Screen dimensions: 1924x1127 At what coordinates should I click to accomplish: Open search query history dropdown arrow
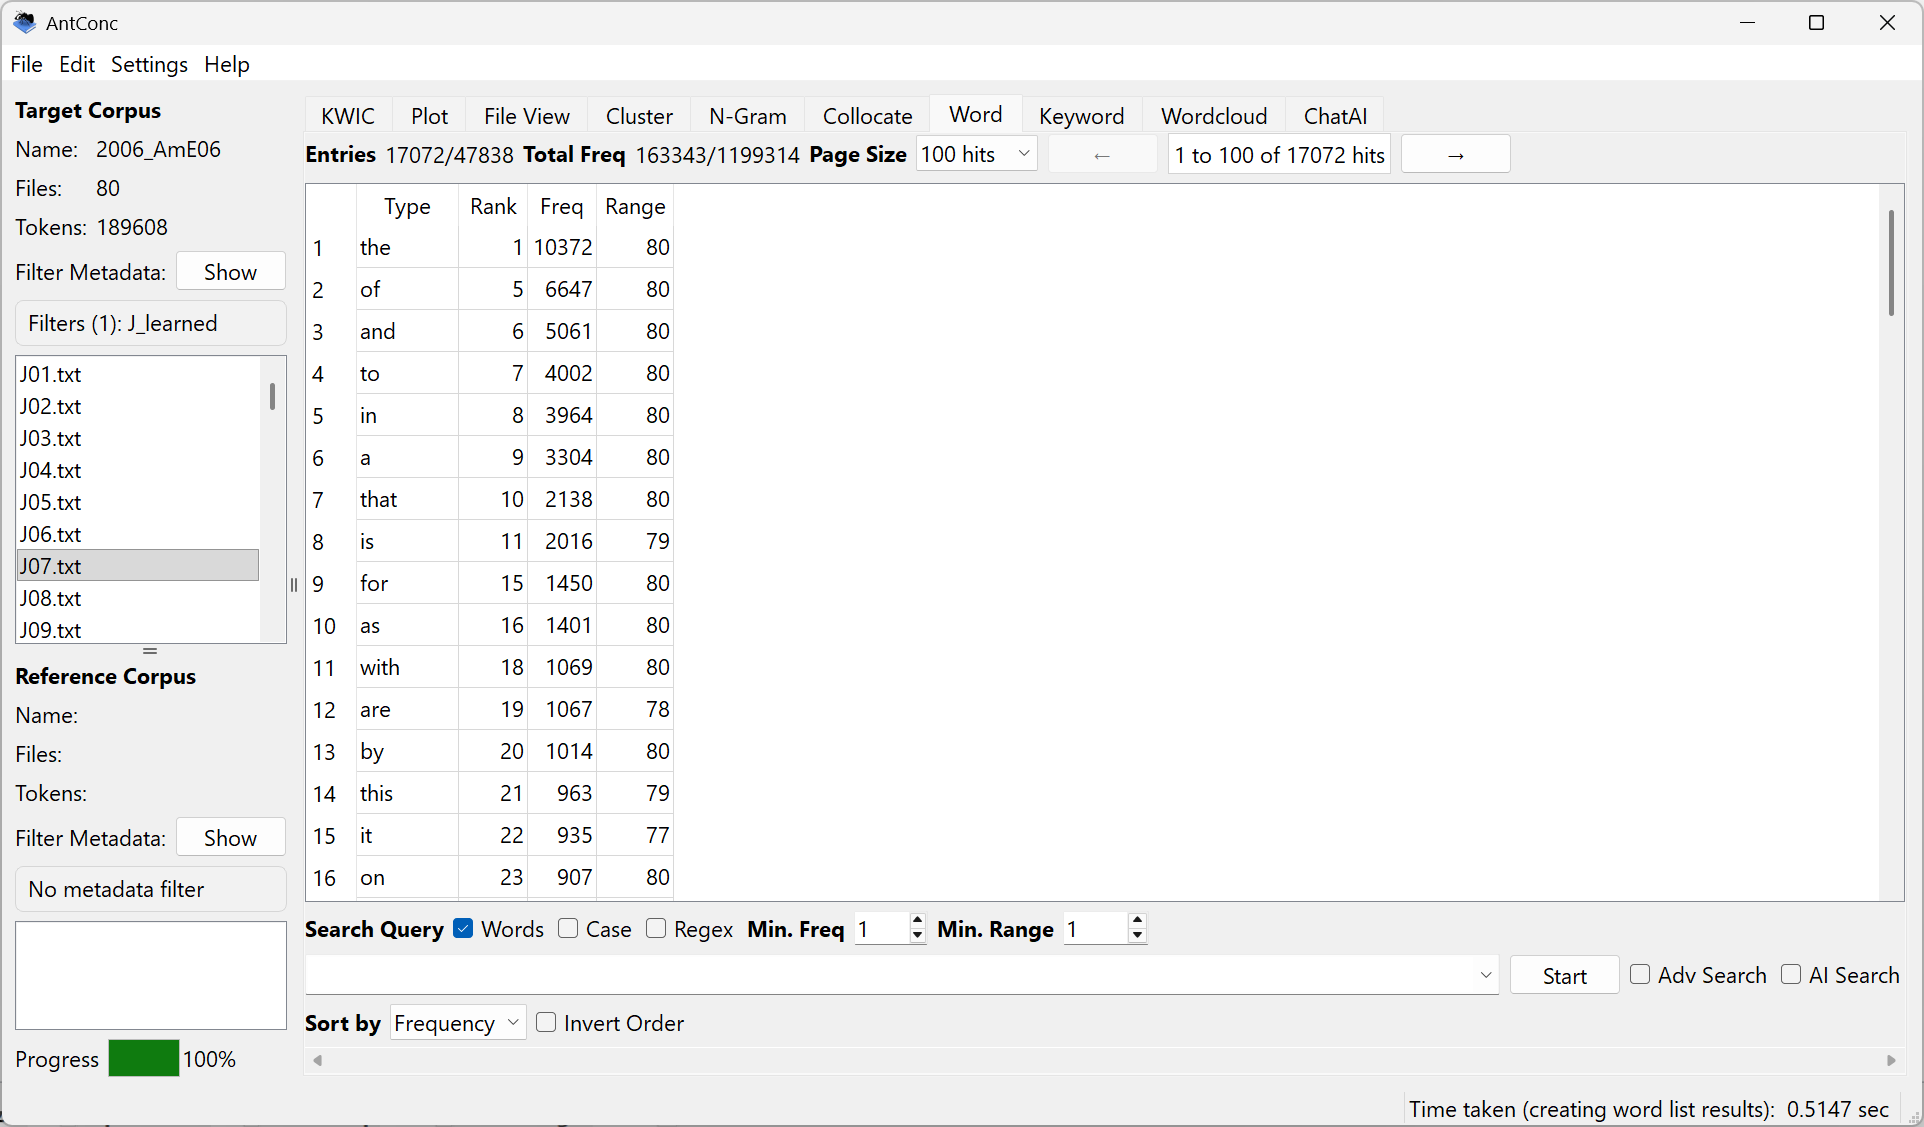1485,975
